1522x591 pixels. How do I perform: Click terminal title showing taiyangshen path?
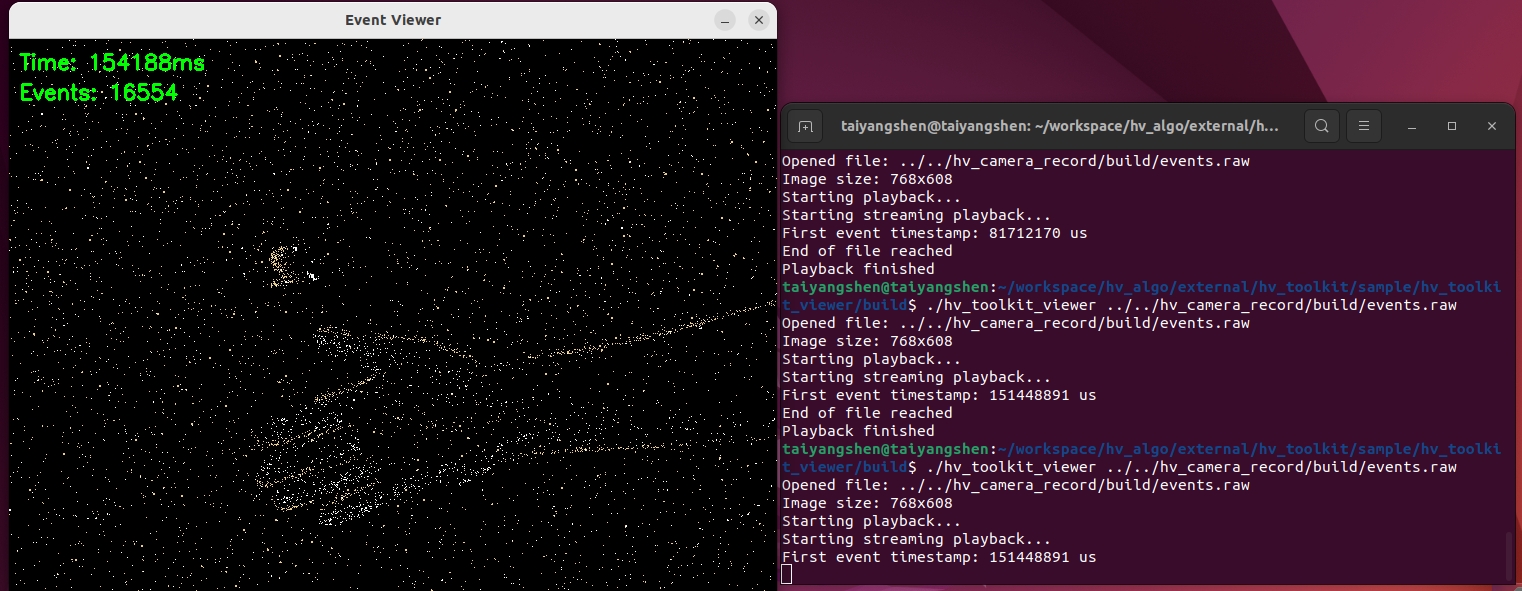1060,127
